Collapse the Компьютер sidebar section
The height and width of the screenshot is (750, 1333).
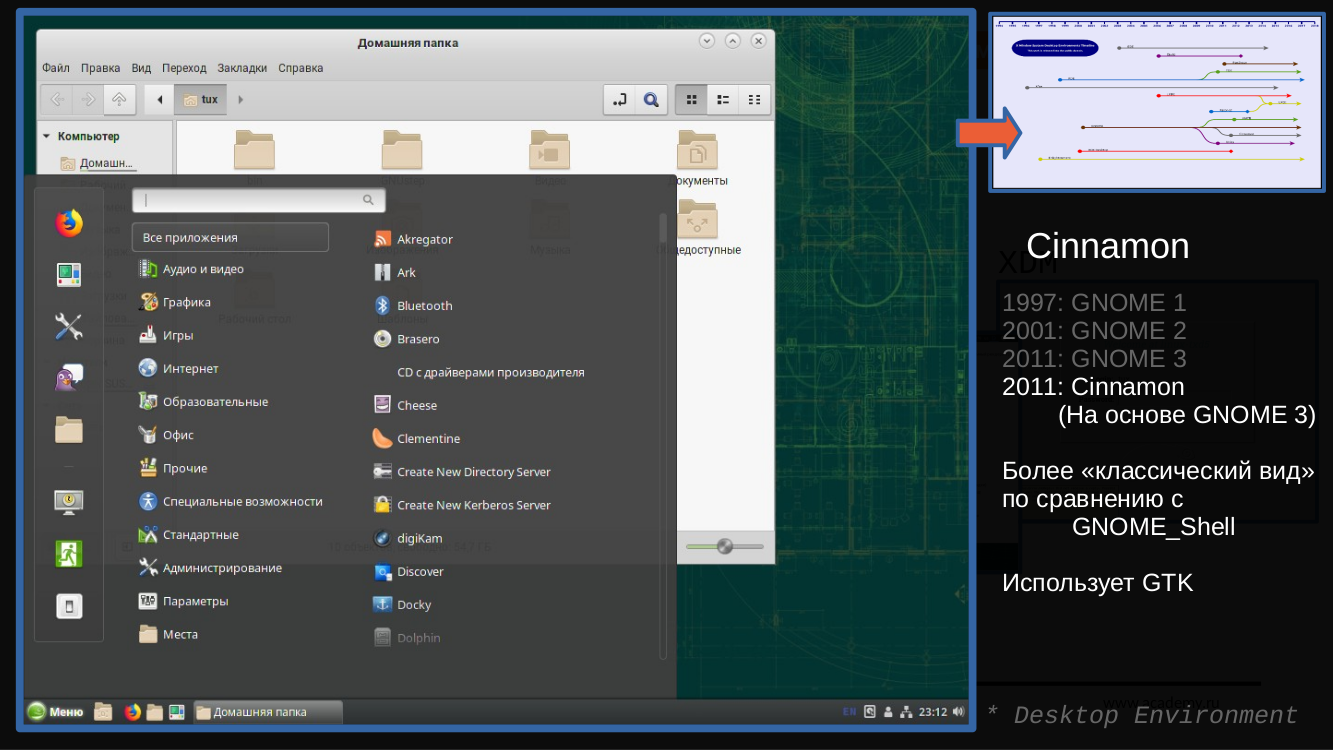(x=46, y=136)
